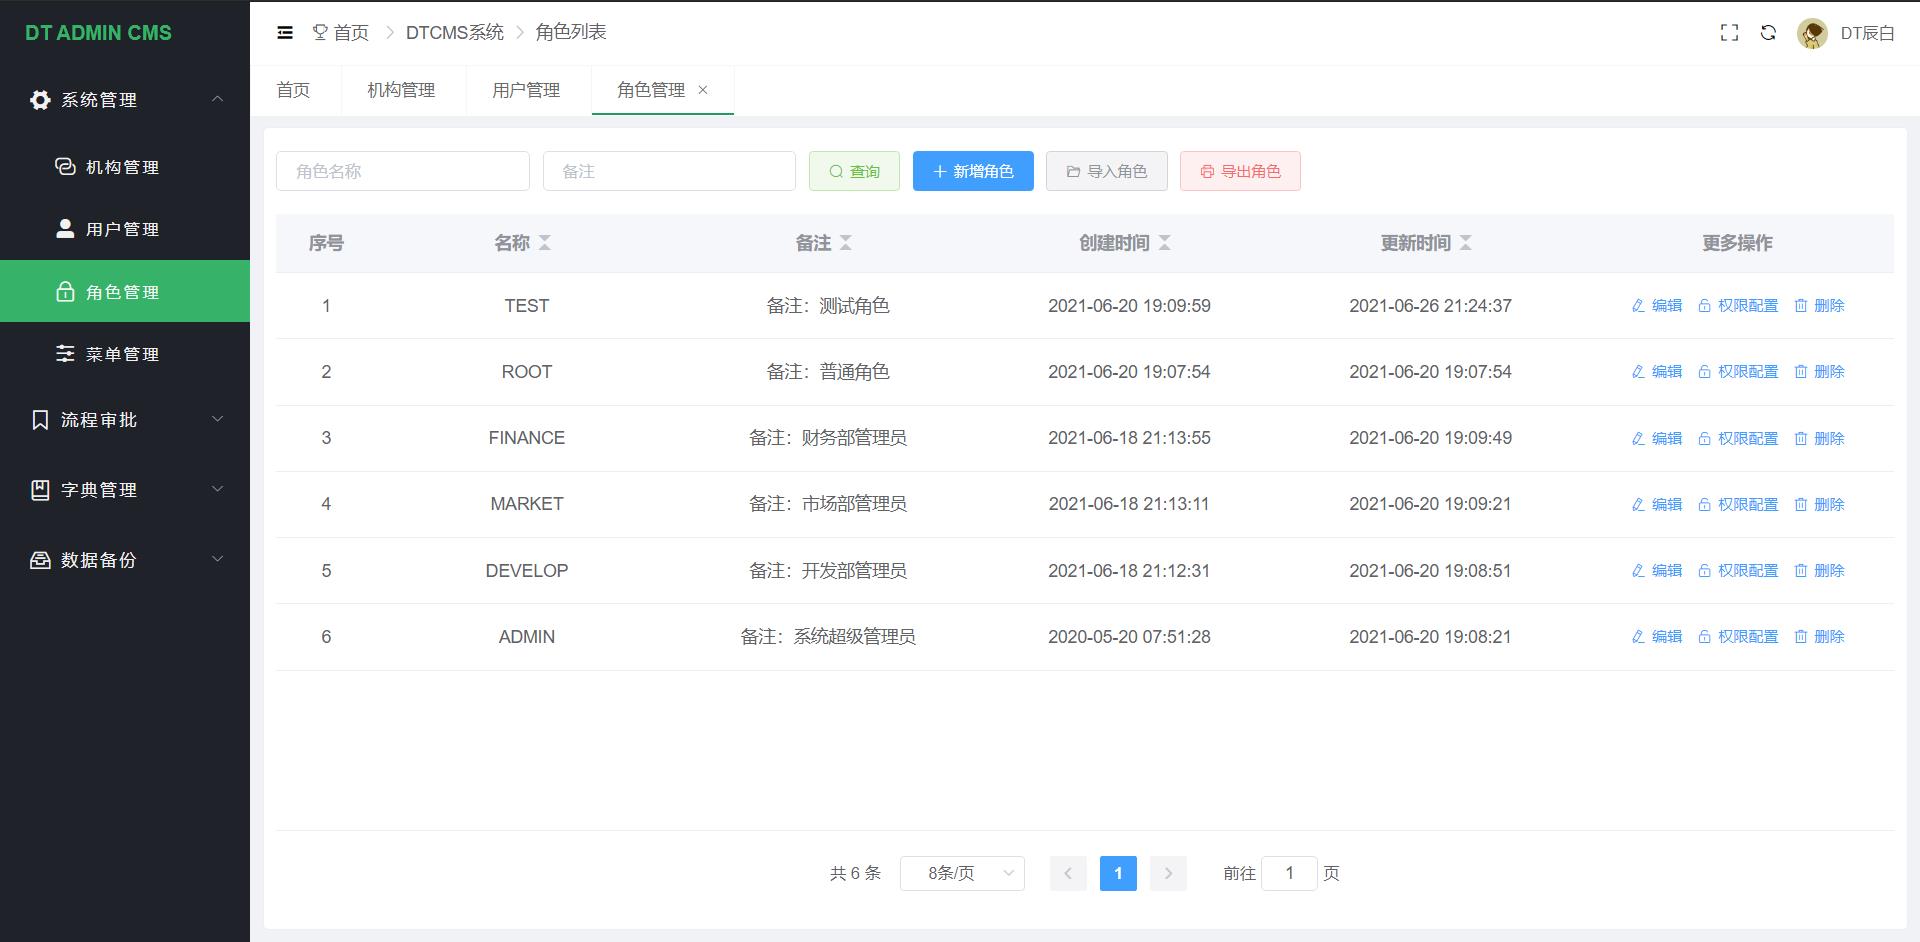Collapse the 系统管理 menu chevron

point(217,99)
